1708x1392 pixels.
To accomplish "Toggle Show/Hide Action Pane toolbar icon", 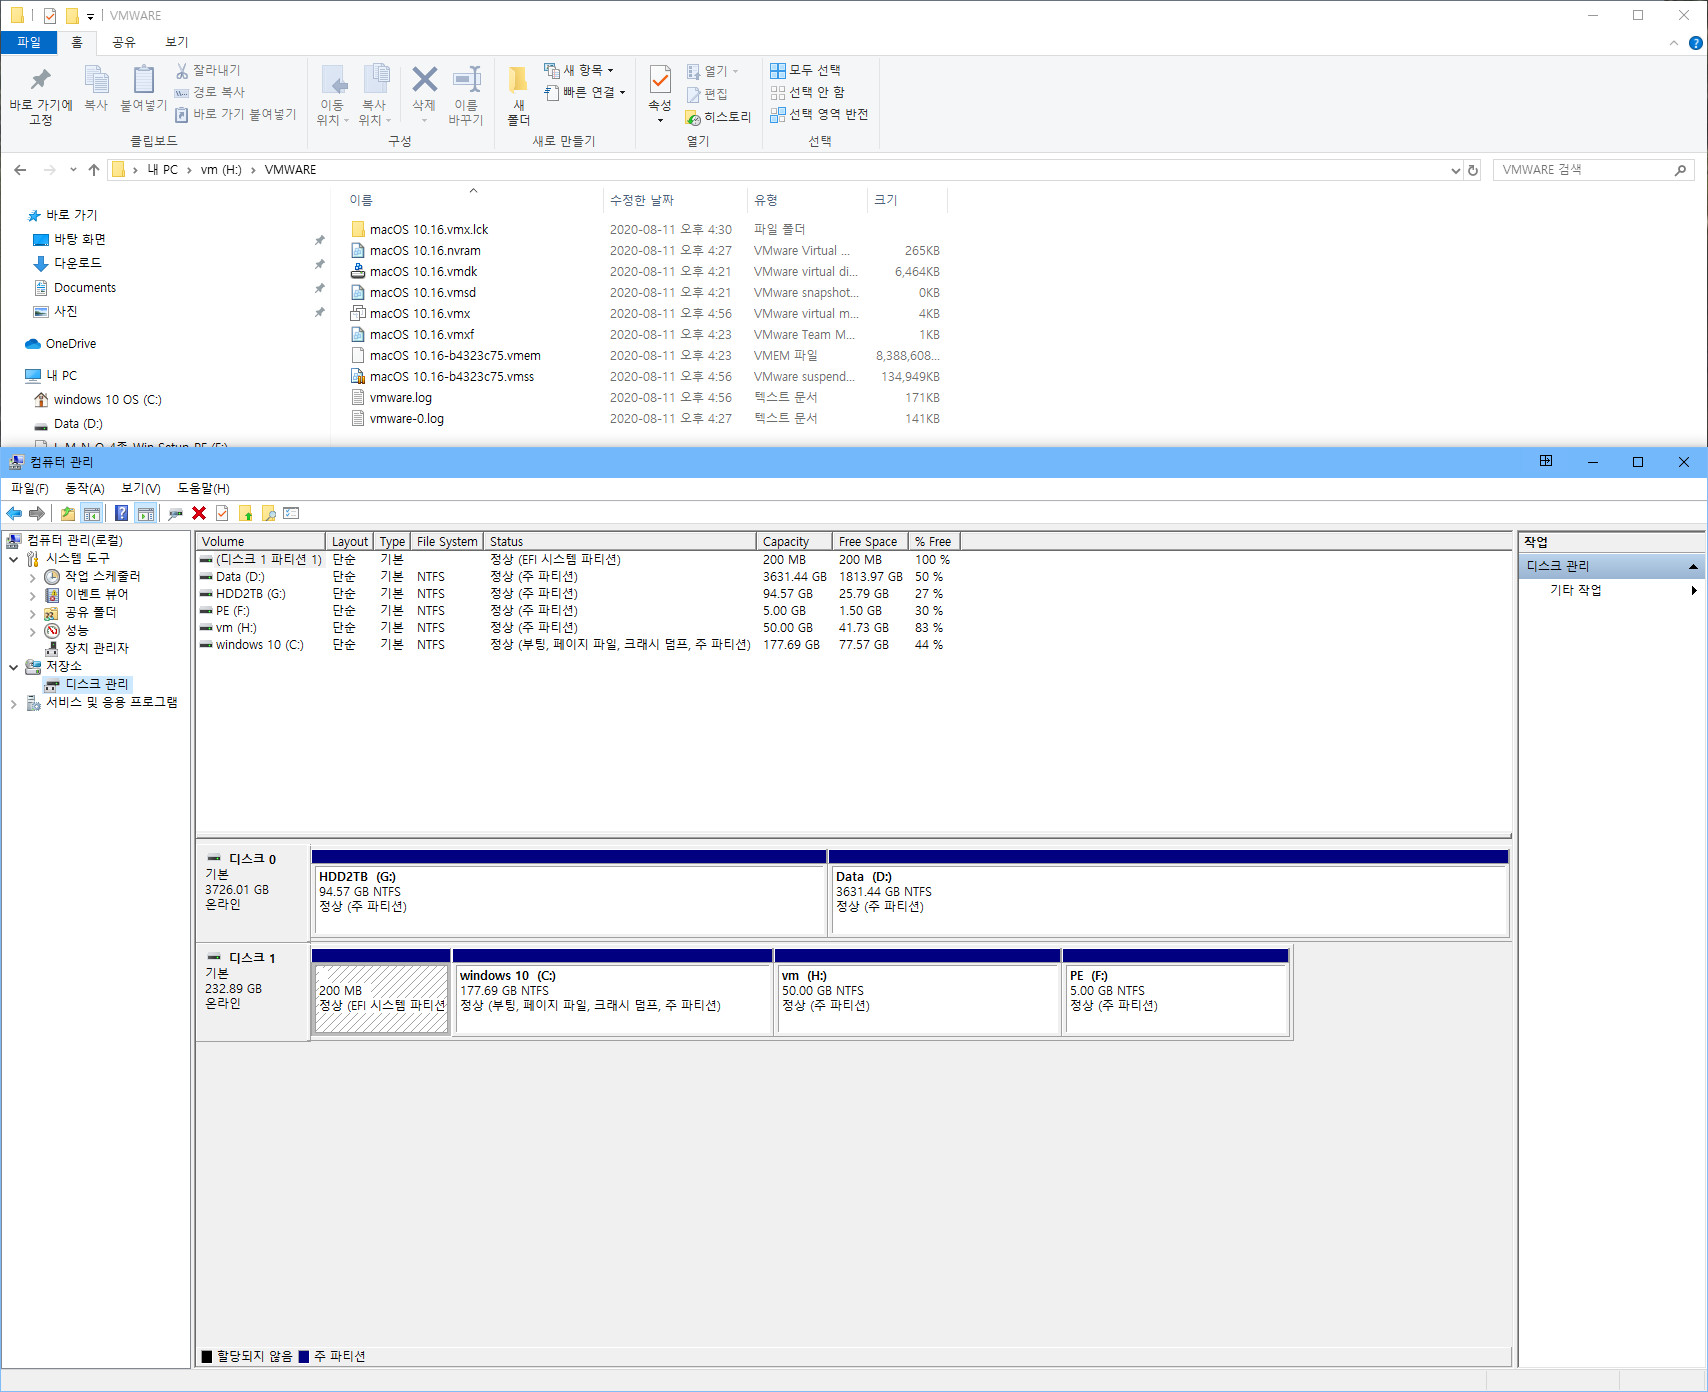I will click(x=146, y=514).
